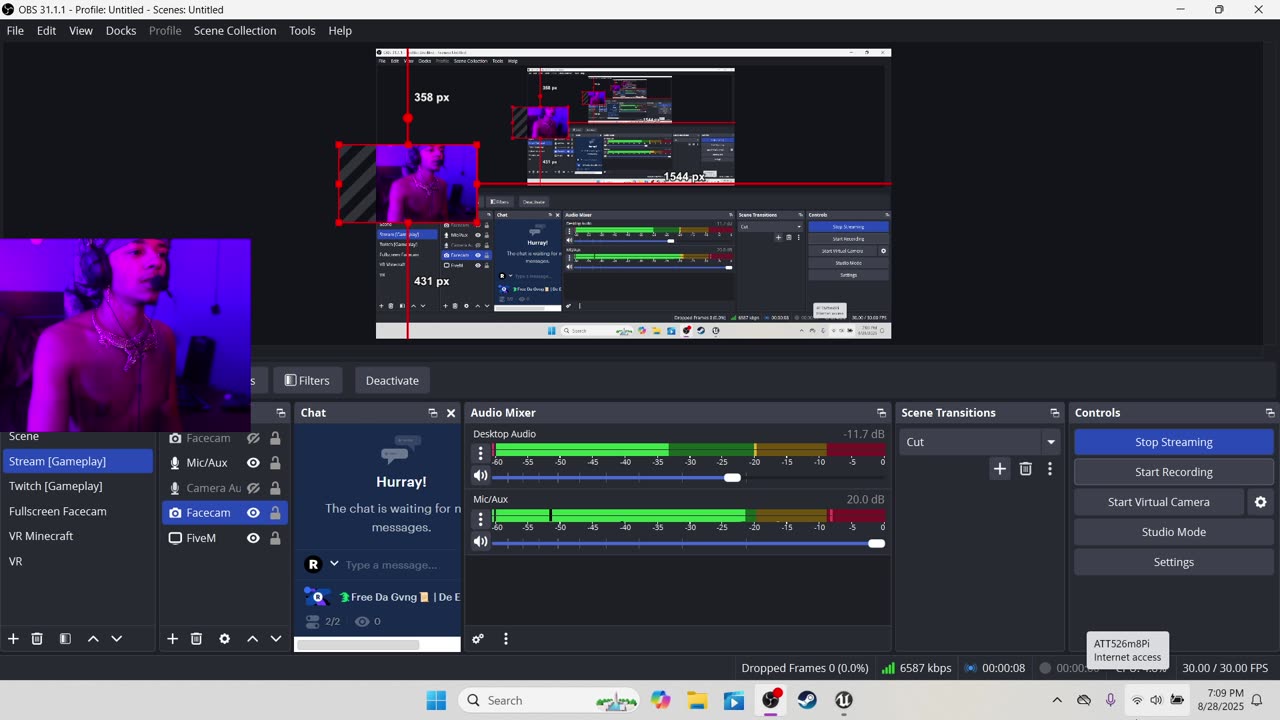Hide the selected Facecam source

(x=253, y=513)
